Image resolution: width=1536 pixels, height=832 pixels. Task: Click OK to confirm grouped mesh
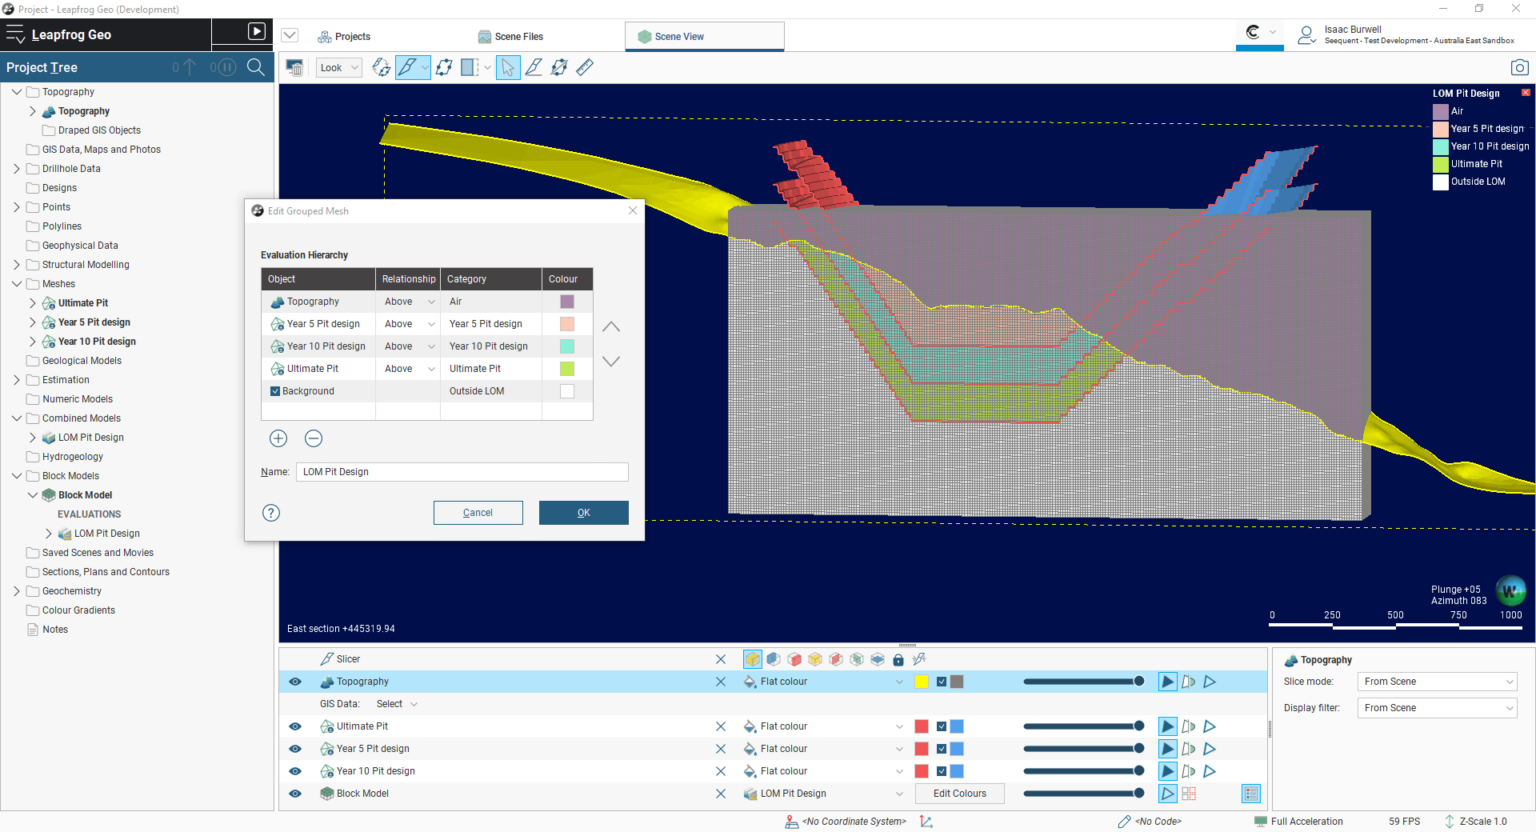(583, 513)
